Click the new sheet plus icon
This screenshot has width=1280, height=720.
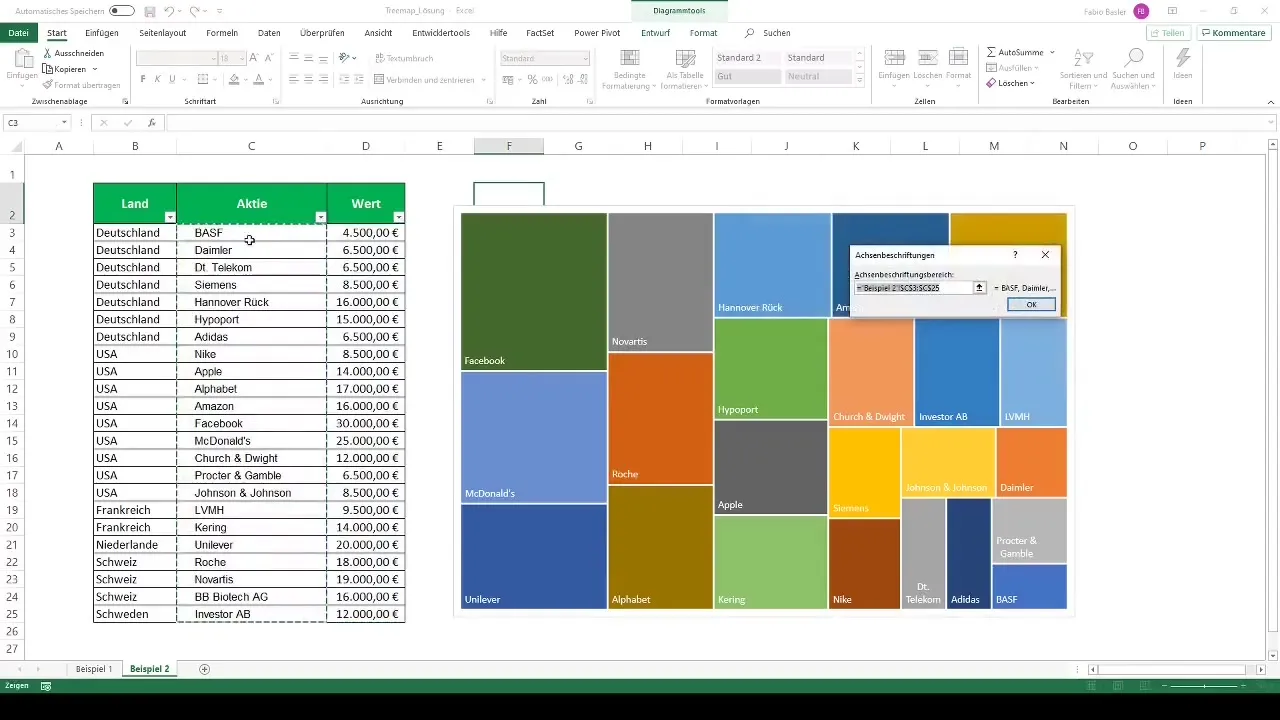(x=205, y=669)
